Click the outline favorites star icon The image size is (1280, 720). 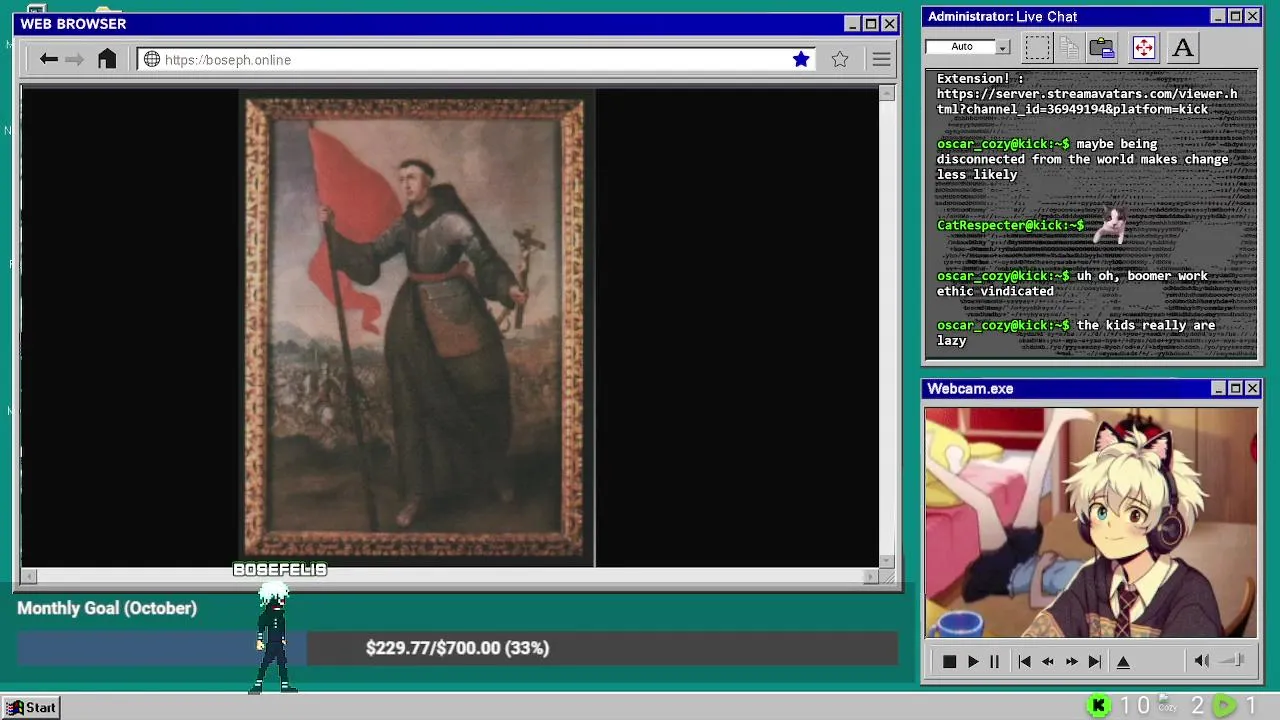(x=840, y=60)
